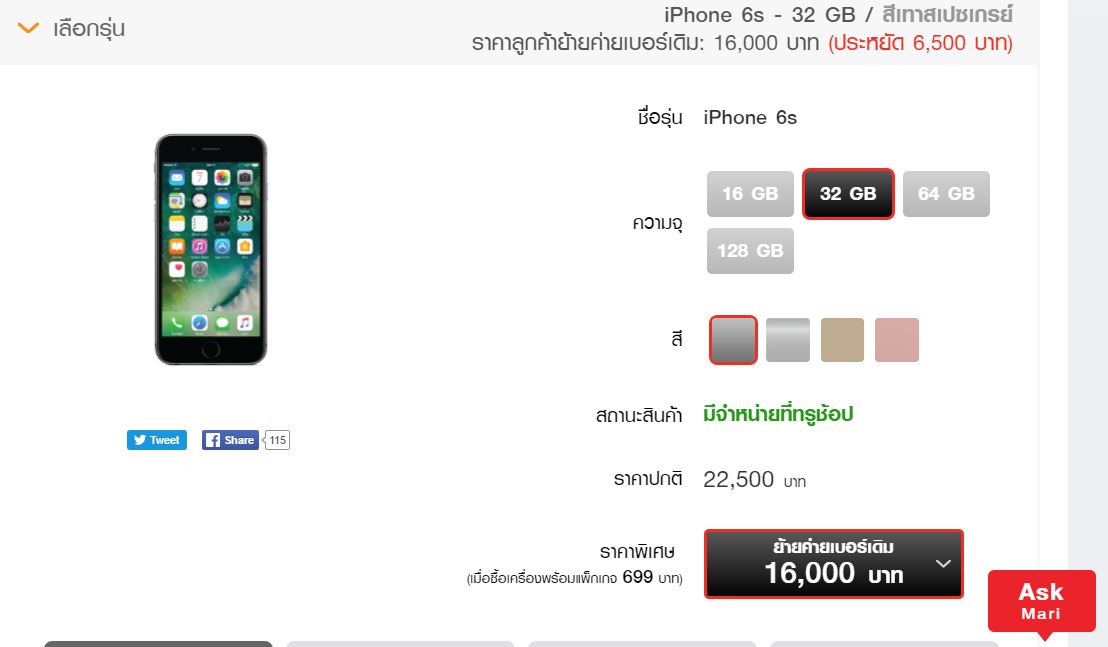Click the orange chevron beside เลือกรุ่น

tap(28, 28)
